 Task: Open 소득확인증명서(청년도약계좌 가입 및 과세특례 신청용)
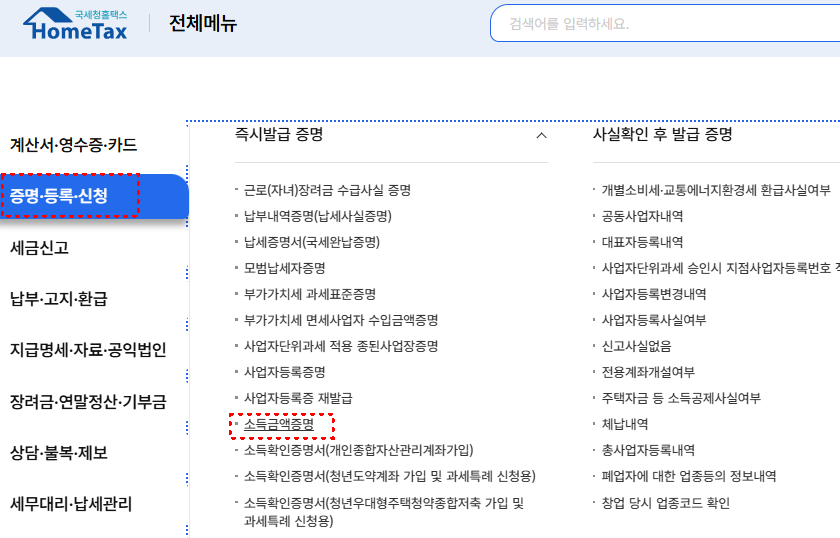click(389, 476)
